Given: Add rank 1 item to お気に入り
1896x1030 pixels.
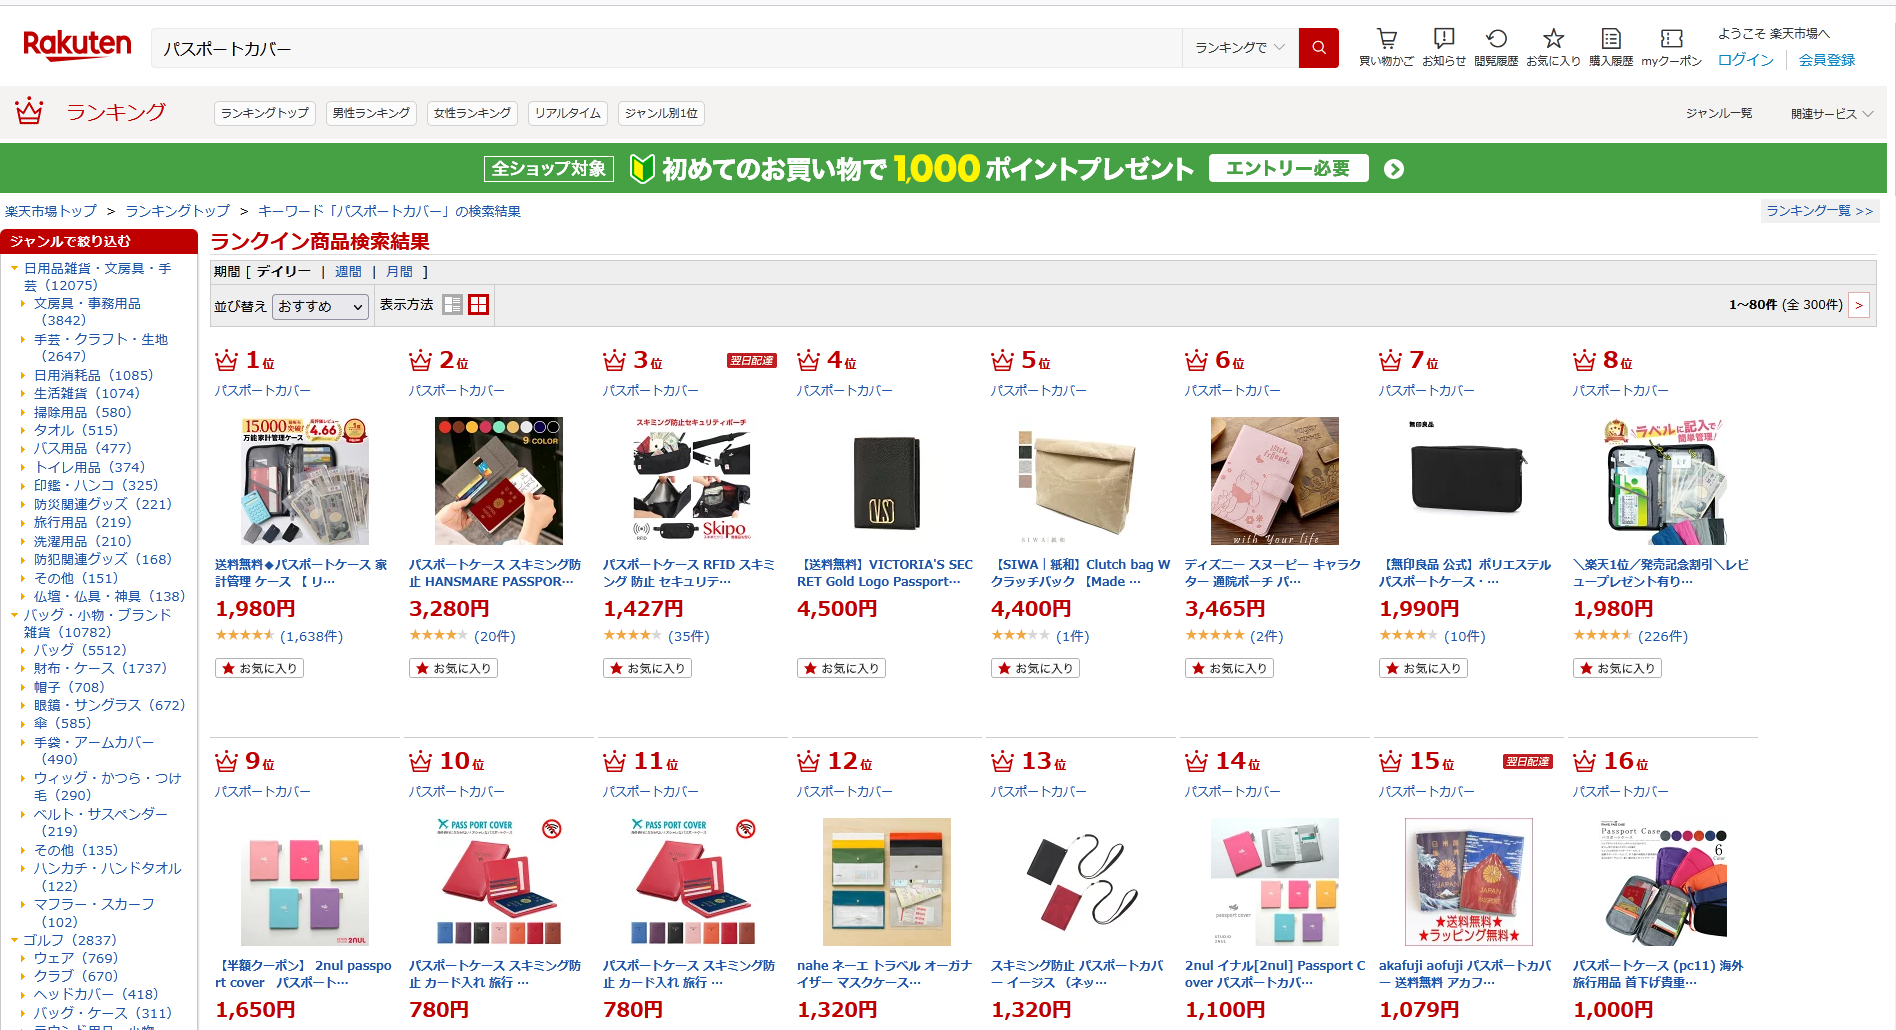Looking at the screenshot, I should click(259, 668).
